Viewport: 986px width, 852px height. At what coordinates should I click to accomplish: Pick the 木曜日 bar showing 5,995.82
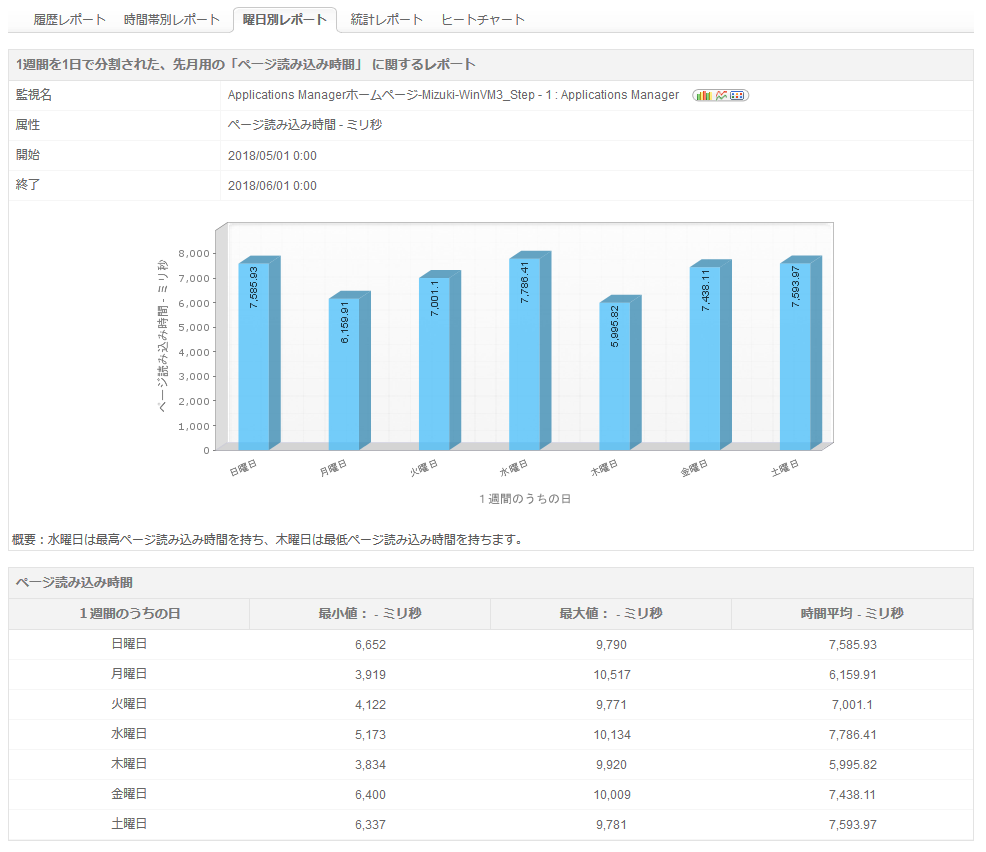point(614,375)
